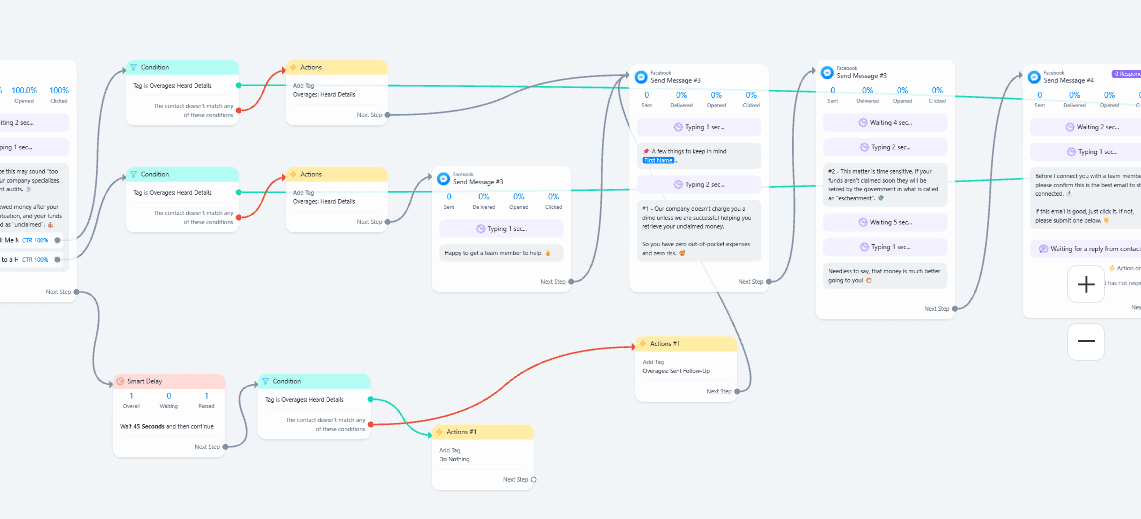Select the 'Waiting 4 sec...' delay block
The width and height of the screenshot is (1141, 519).
(x=884, y=122)
